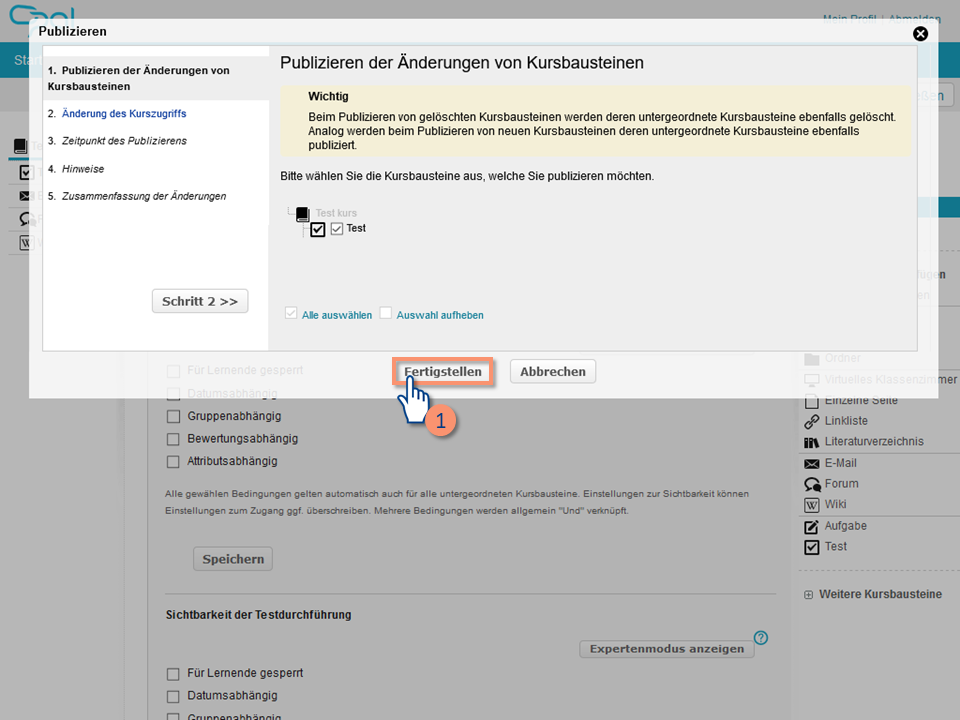Select Linkliste chain icon
Viewport: 960px width, 720px height.
coord(811,422)
